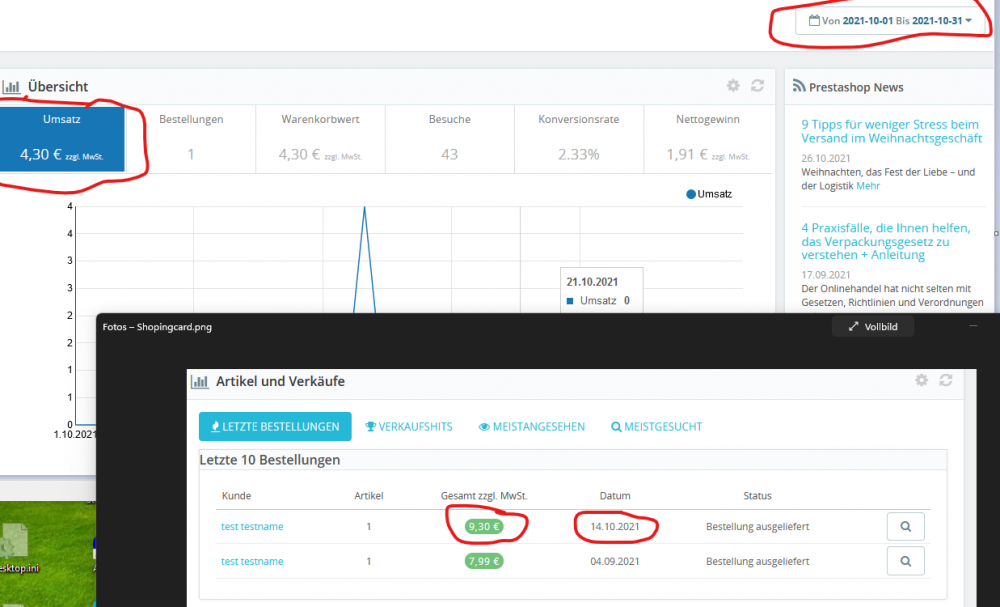Click the Fotos – Shopingcard.png window title

point(157,326)
